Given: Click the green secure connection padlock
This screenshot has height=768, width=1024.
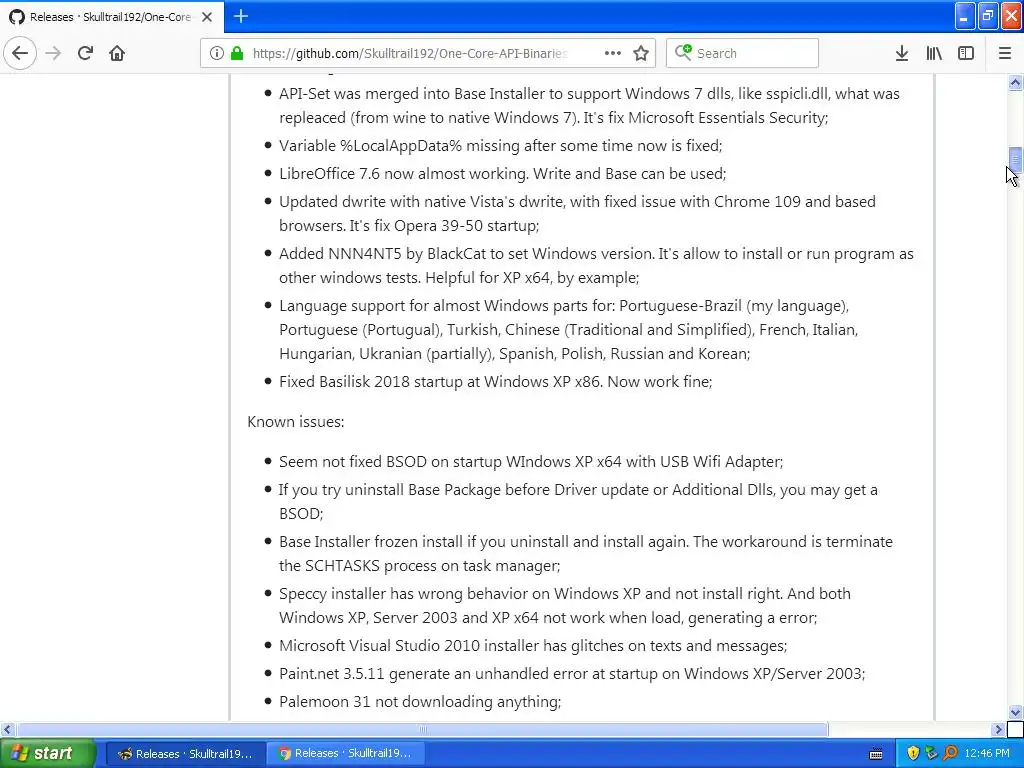Looking at the screenshot, I should 237,53.
